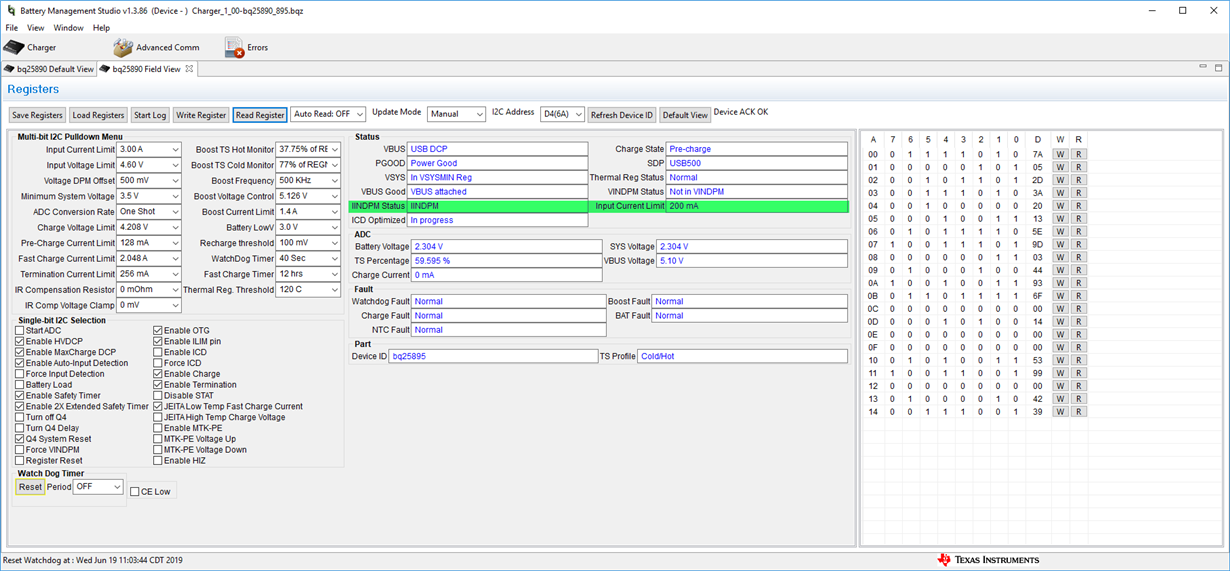
Task: Expand the Charge Voltage Limit dropdown
Action: pyautogui.click(x=149, y=227)
